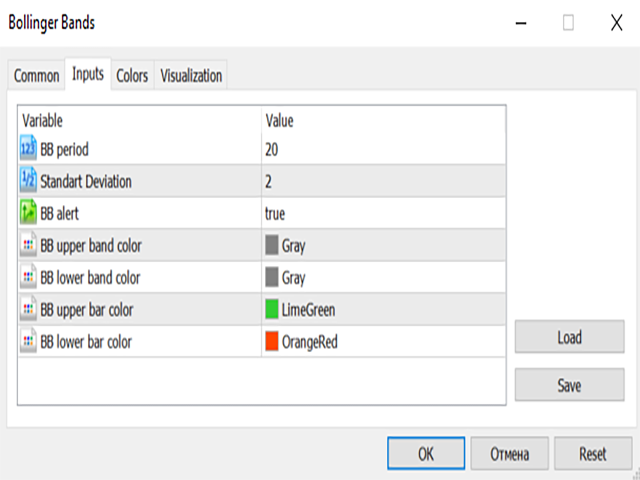The height and width of the screenshot is (480, 640).
Task: Click the Save button
Action: click(569, 384)
